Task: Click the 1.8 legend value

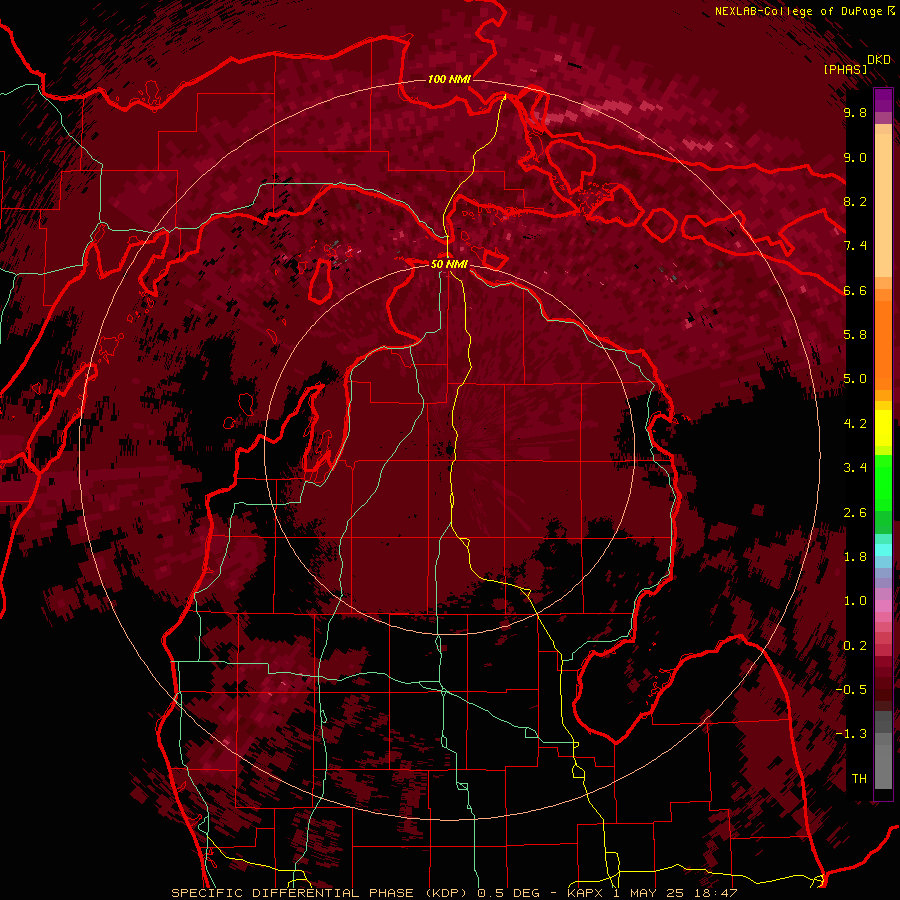Action: (x=855, y=557)
